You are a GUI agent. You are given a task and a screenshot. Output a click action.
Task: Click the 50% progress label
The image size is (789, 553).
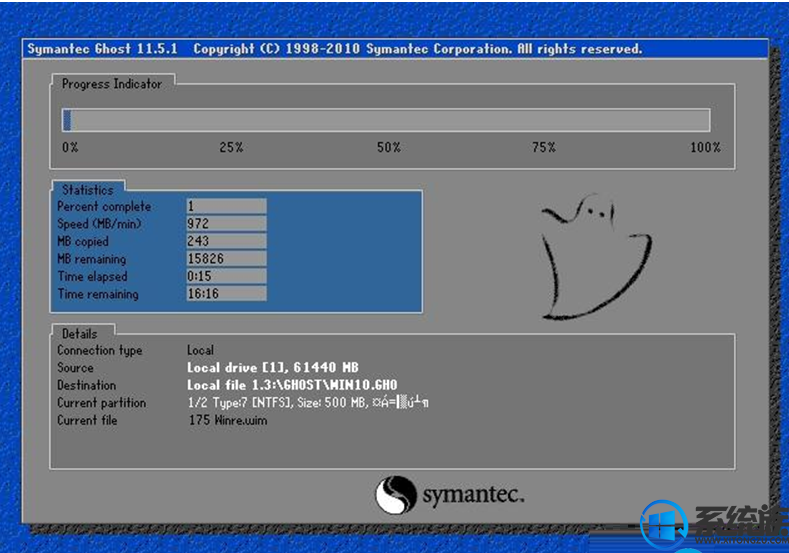tap(388, 147)
